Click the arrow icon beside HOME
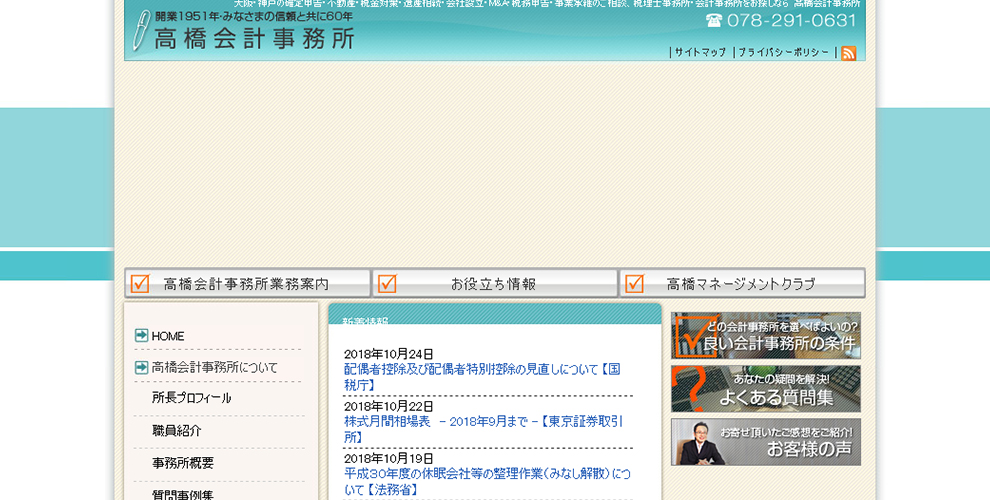The width and height of the screenshot is (990, 500). (x=141, y=335)
